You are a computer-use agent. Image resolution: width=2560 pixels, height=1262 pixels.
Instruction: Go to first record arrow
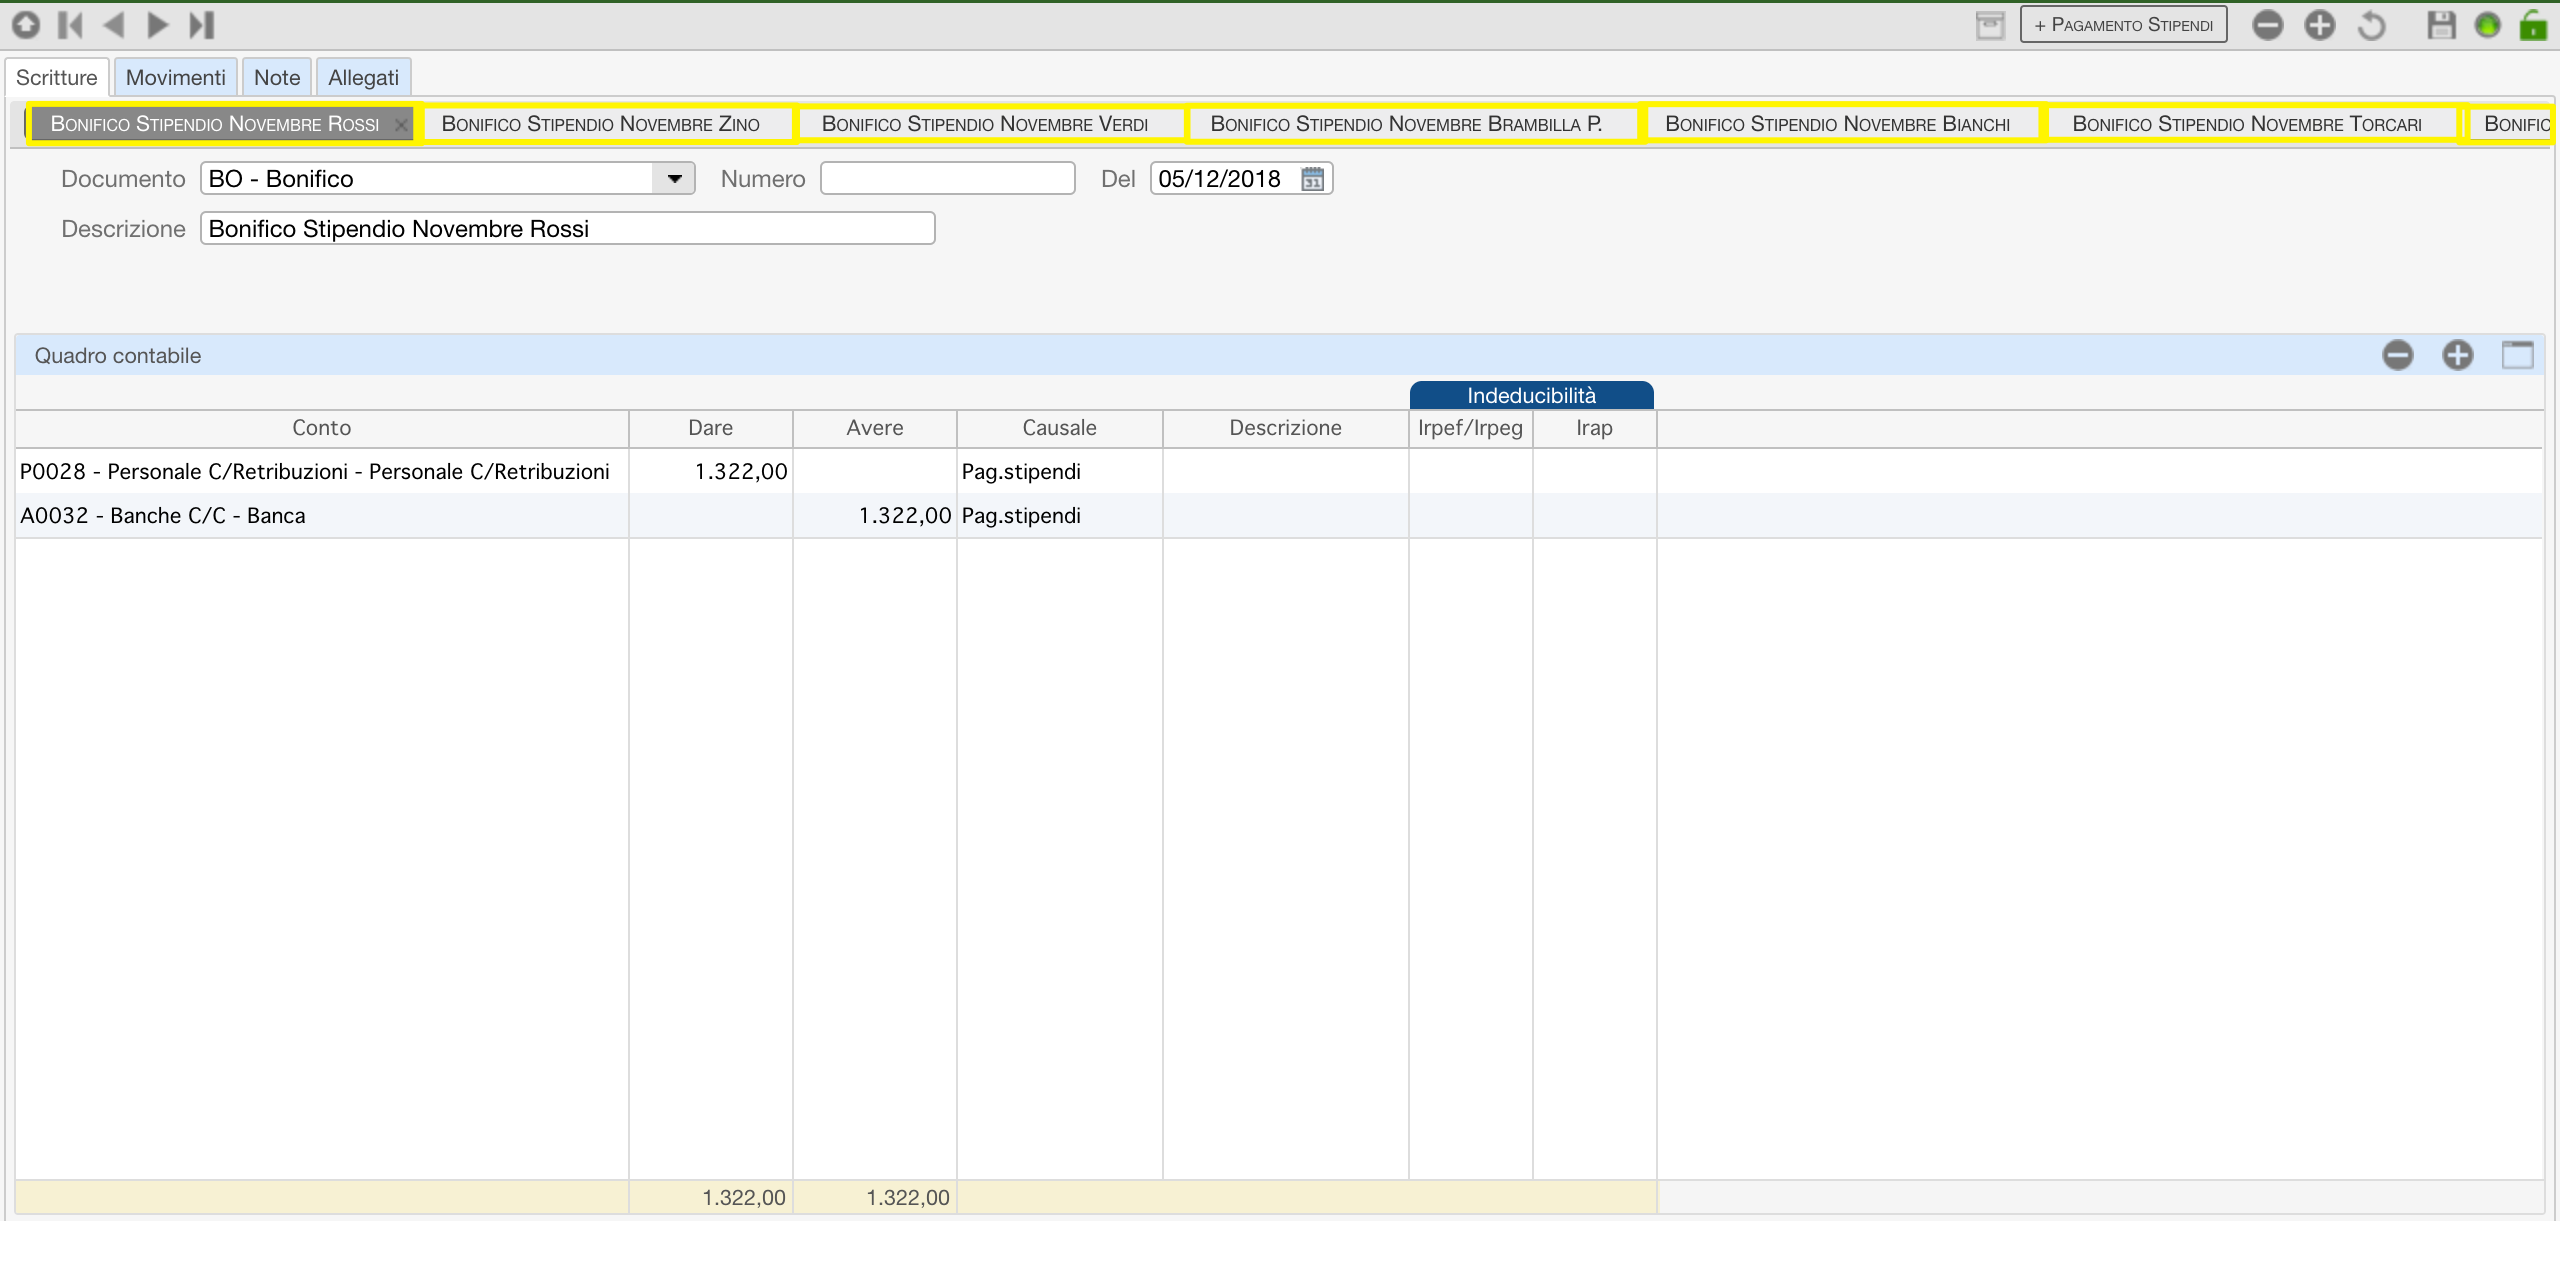point(70,24)
